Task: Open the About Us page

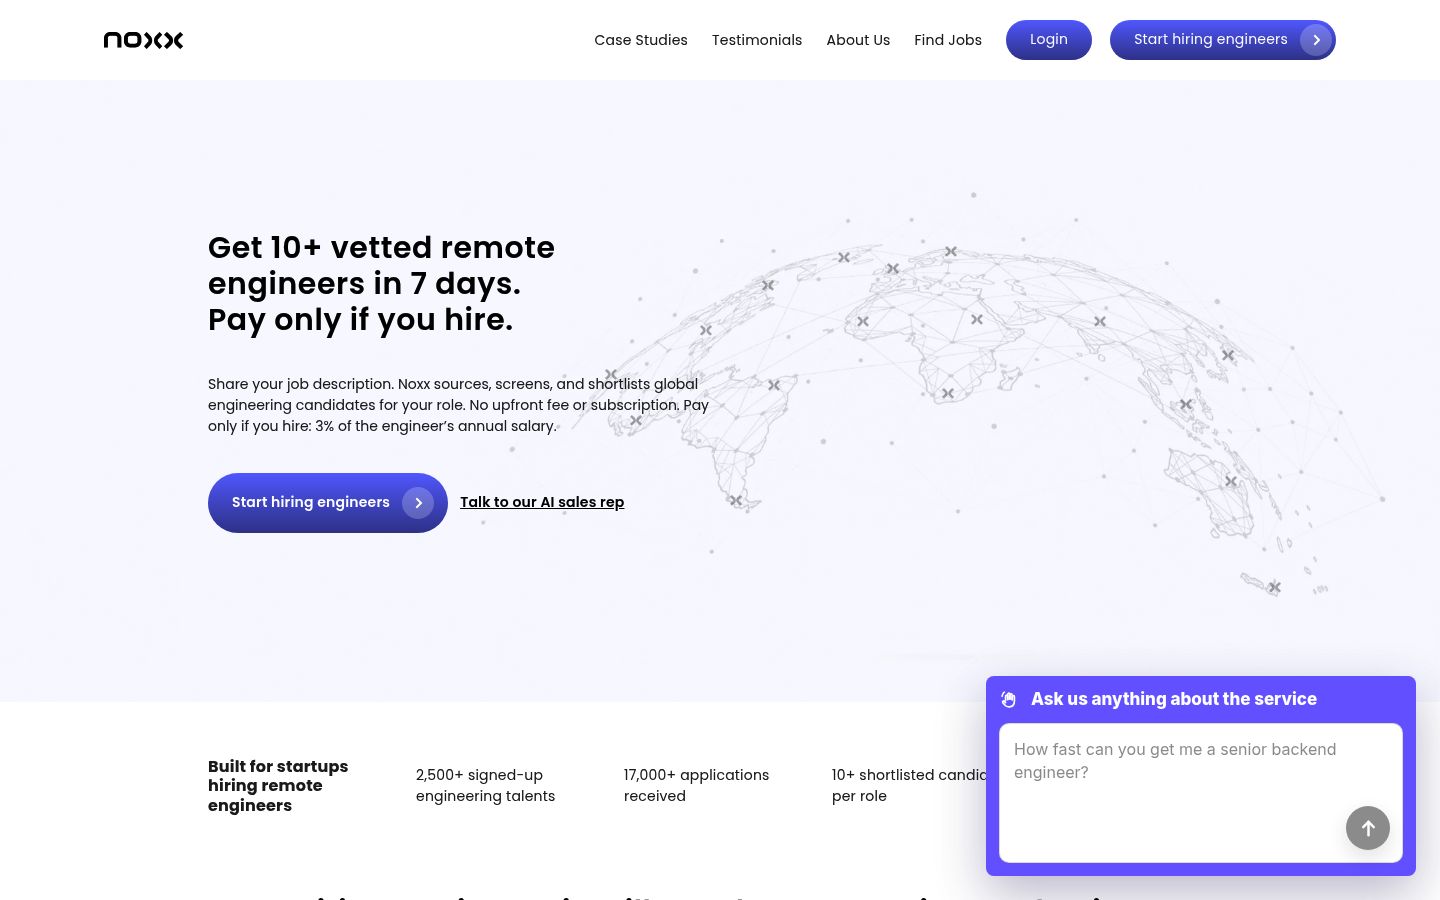Action: tap(858, 40)
